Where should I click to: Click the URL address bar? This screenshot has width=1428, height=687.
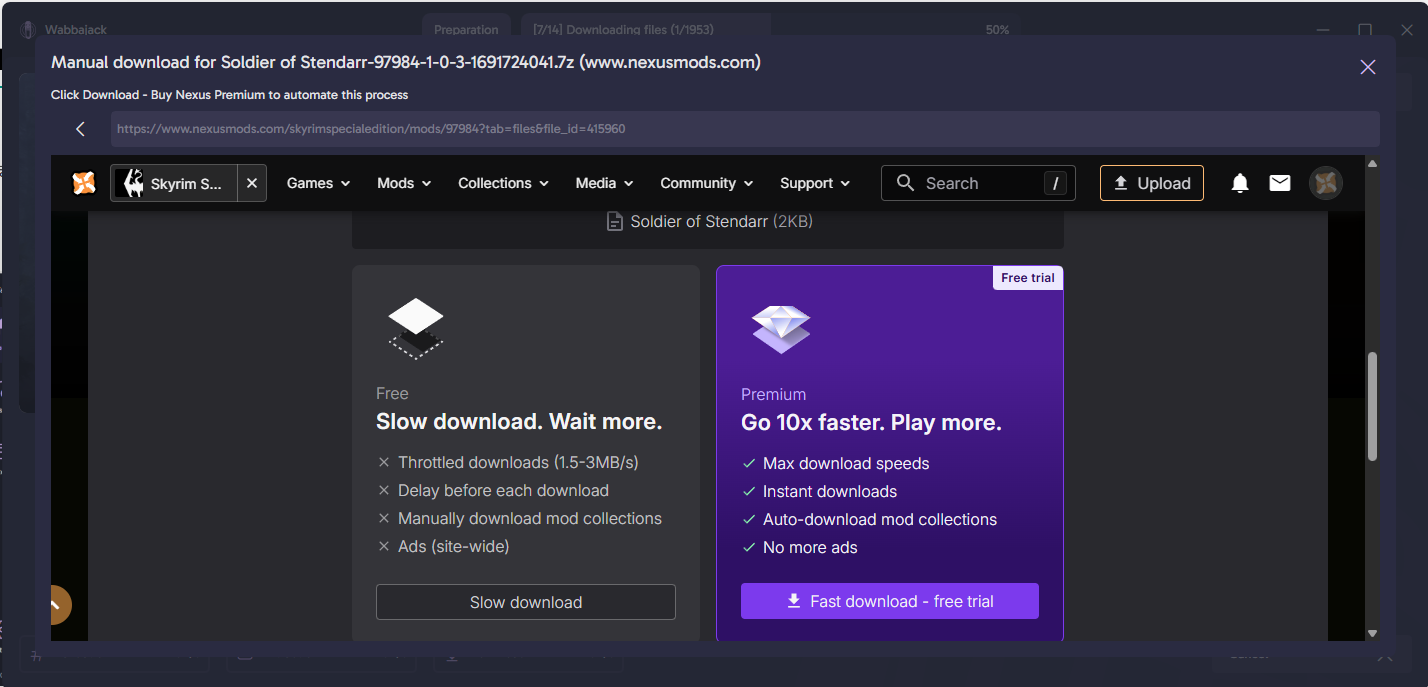click(x=745, y=129)
